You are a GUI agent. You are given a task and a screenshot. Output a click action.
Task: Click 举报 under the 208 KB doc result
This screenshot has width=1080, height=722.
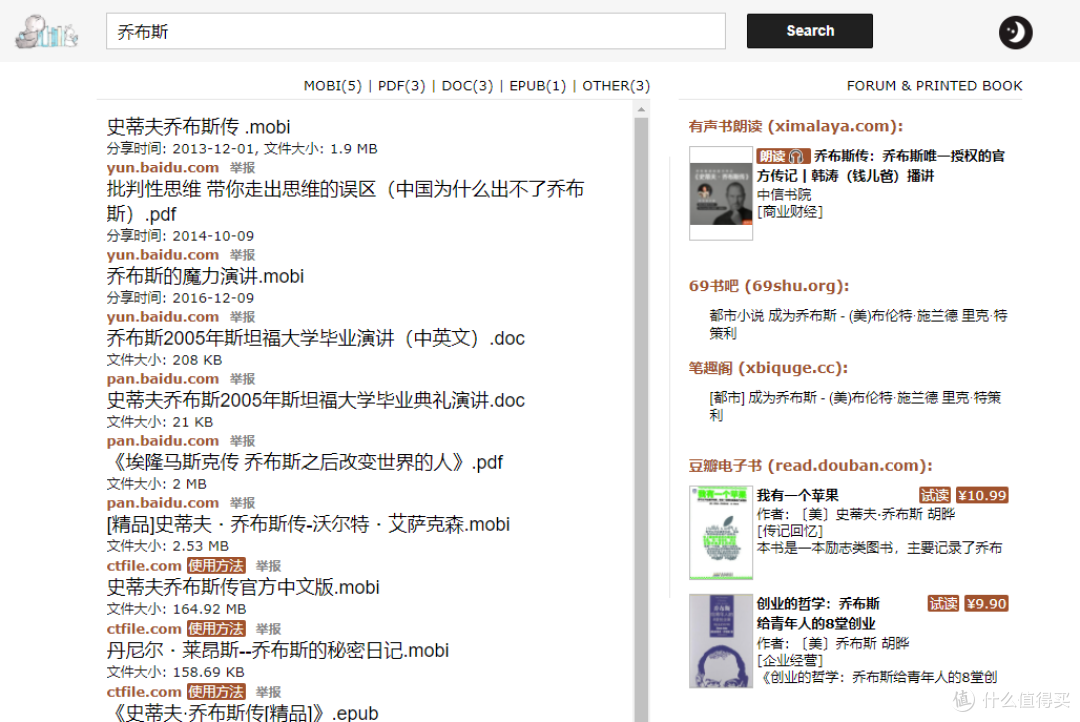(x=242, y=379)
